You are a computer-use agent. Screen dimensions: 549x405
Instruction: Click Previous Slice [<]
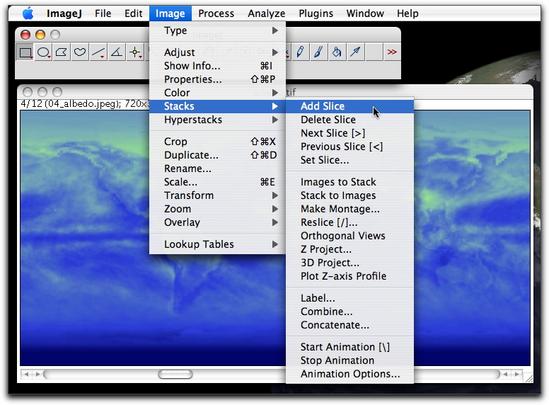tap(350, 147)
